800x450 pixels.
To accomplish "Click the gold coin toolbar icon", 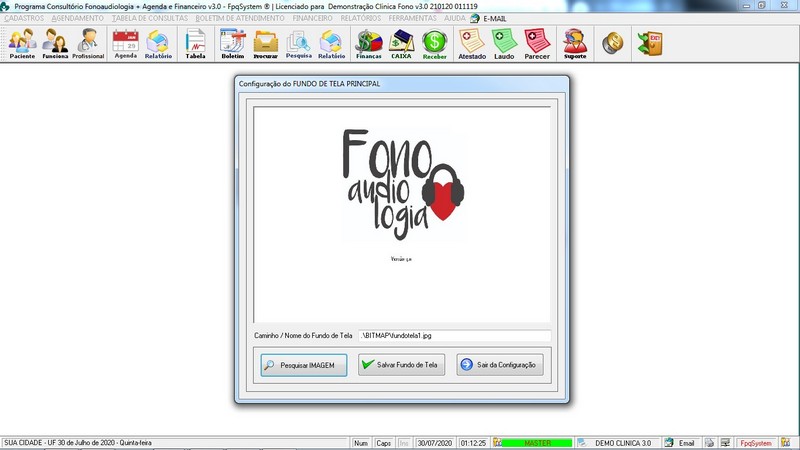I will click(613, 43).
